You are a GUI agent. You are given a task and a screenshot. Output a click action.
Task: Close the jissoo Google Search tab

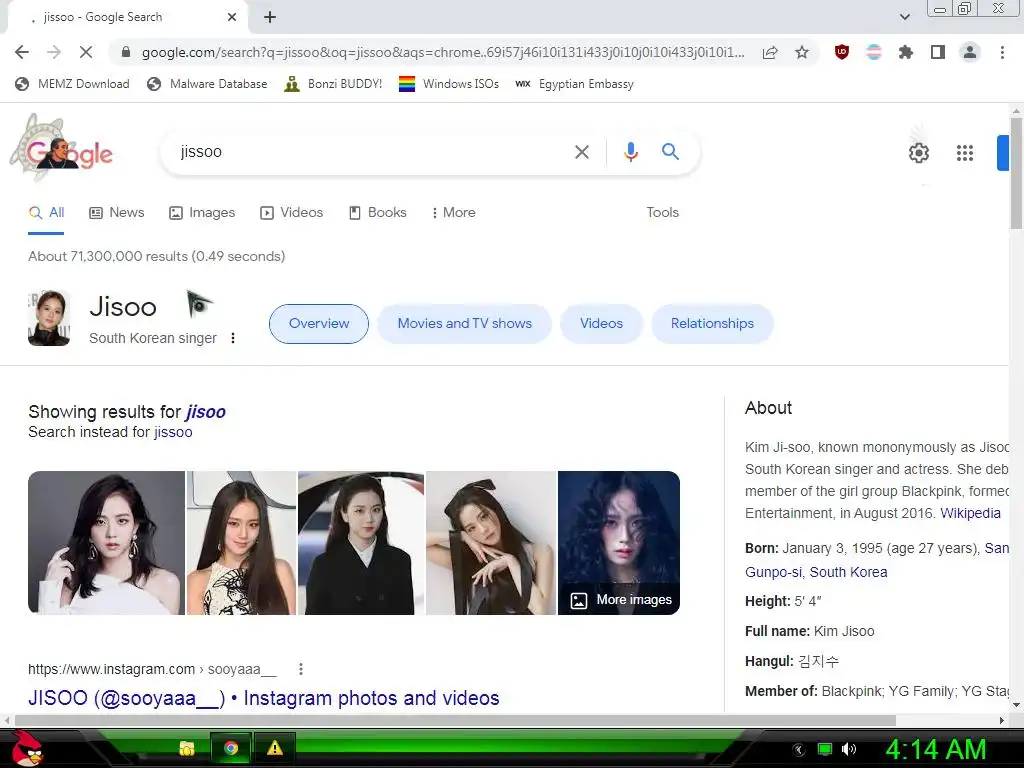pyautogui.click(x=232, y=17)
